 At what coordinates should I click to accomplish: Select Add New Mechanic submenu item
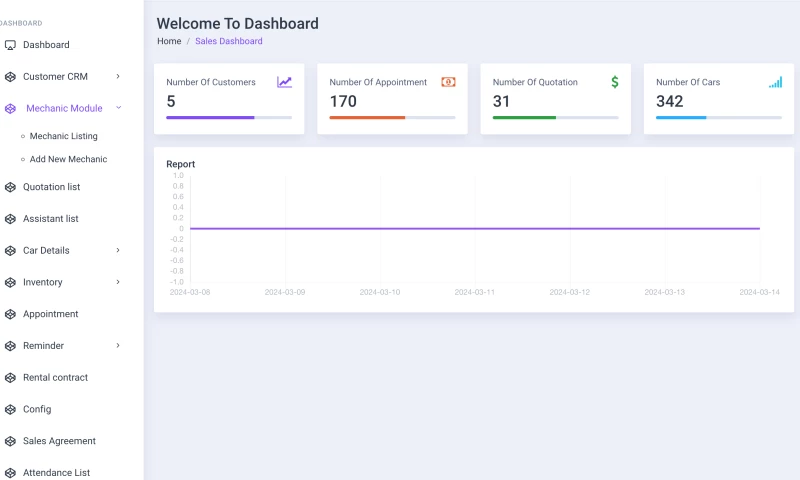(x=68, y=159)
